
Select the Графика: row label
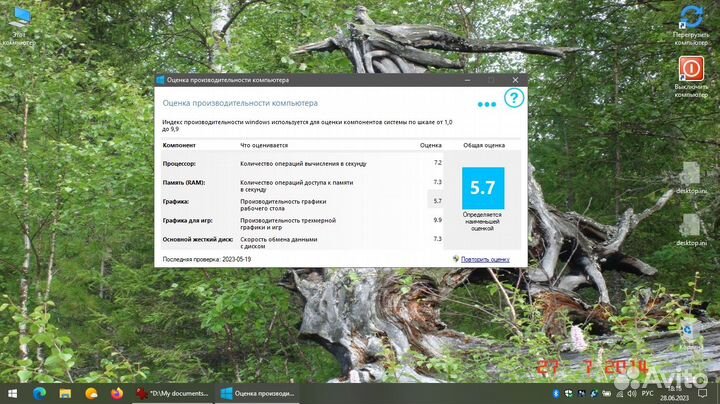(176, 202)
